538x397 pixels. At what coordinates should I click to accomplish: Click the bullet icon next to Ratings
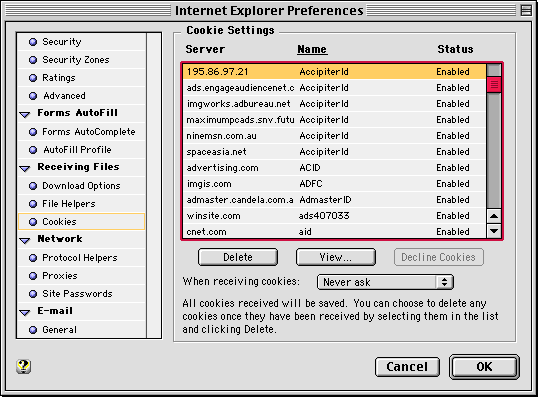[x=33, y=78]
